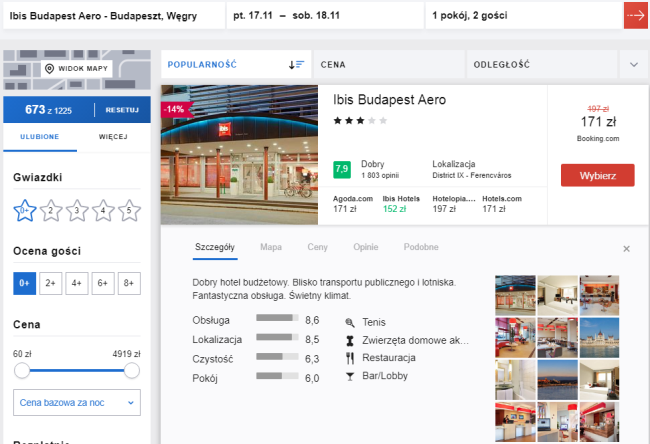Open the first hotel photo thumbnail
The width and height of the screenshot is (650, 444).
coord(515,295)
